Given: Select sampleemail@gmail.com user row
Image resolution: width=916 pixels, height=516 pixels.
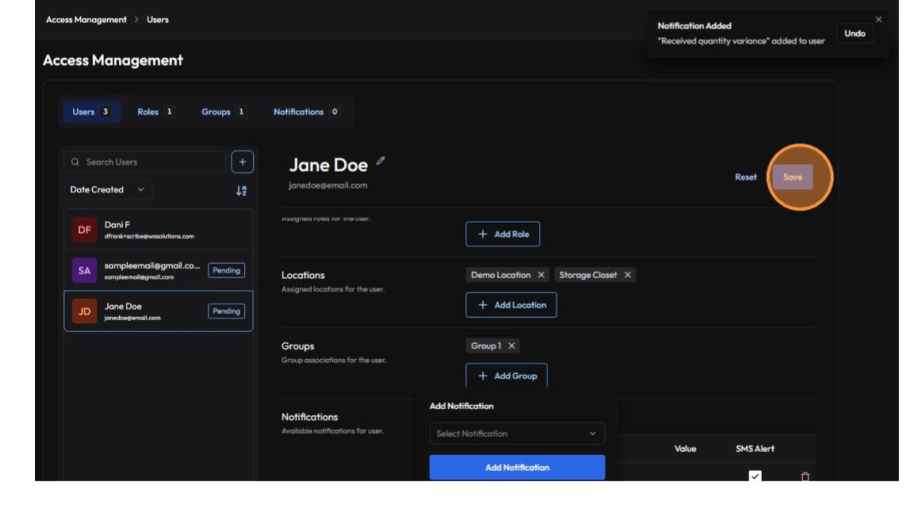Looking at the screenshot, I should pos(158,271).
